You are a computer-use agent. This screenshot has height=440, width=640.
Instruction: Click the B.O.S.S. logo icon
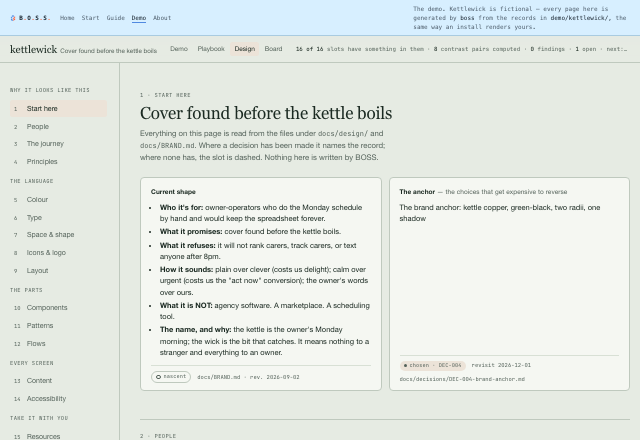13,18
